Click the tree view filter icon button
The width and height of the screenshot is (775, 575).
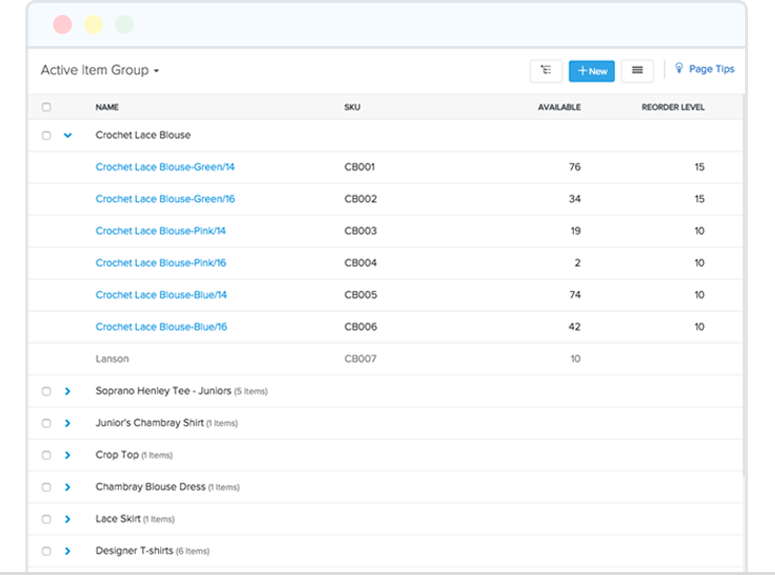click(x=545, y=71)
